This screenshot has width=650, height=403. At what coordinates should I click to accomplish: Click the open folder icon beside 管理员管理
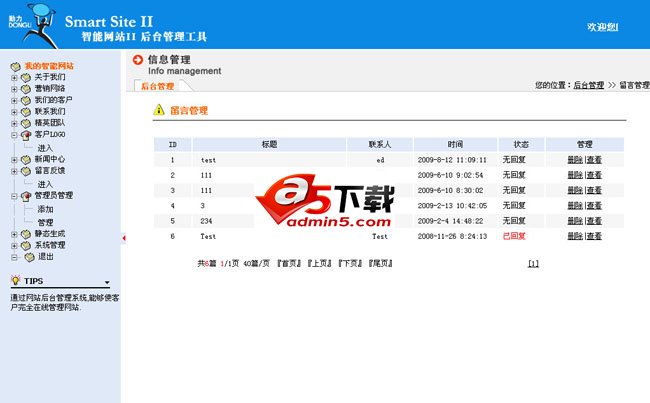click(x=26, y=196)
